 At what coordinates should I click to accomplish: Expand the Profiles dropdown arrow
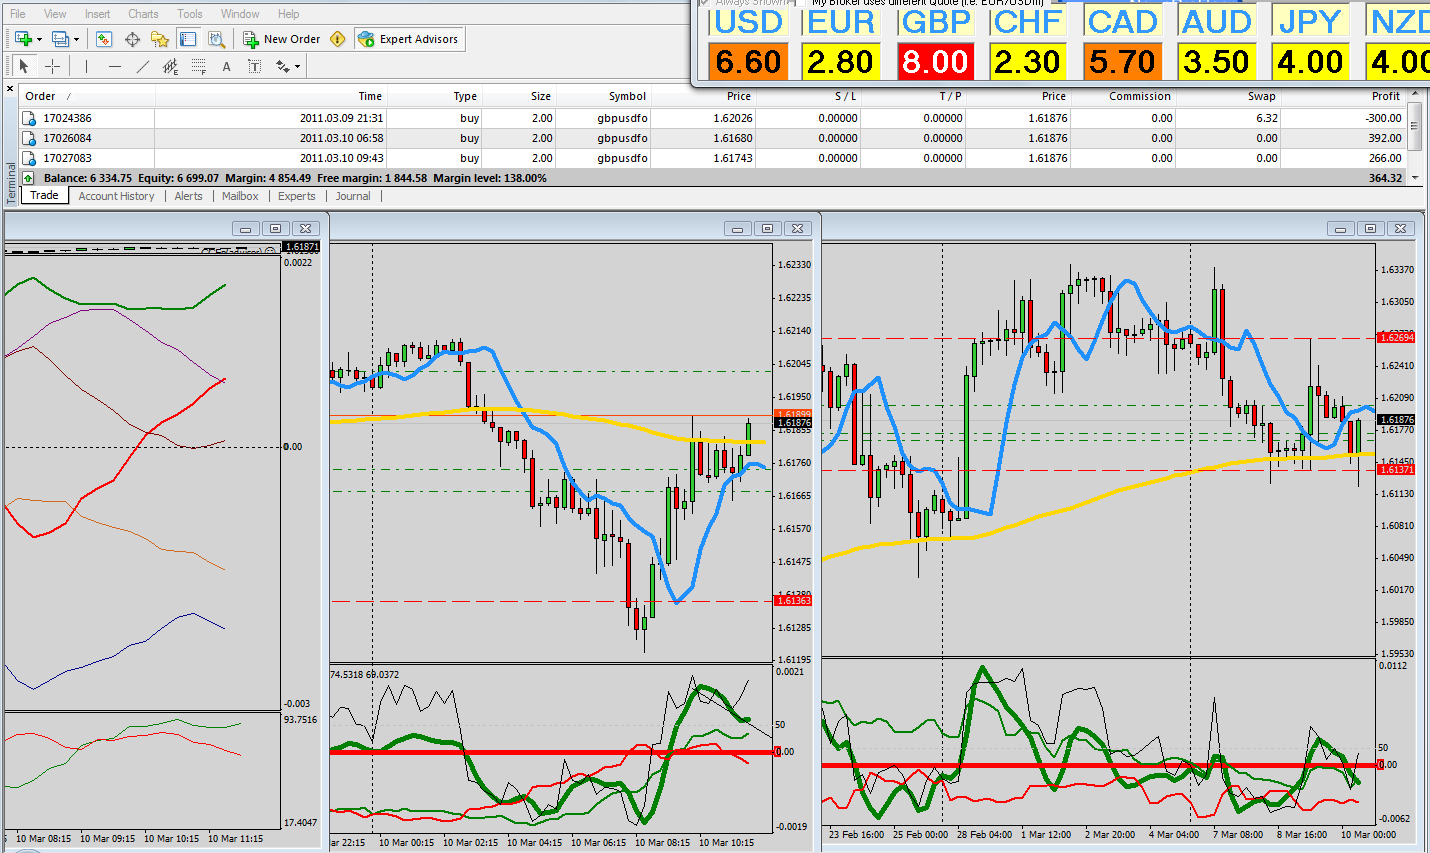click(76, 40)
